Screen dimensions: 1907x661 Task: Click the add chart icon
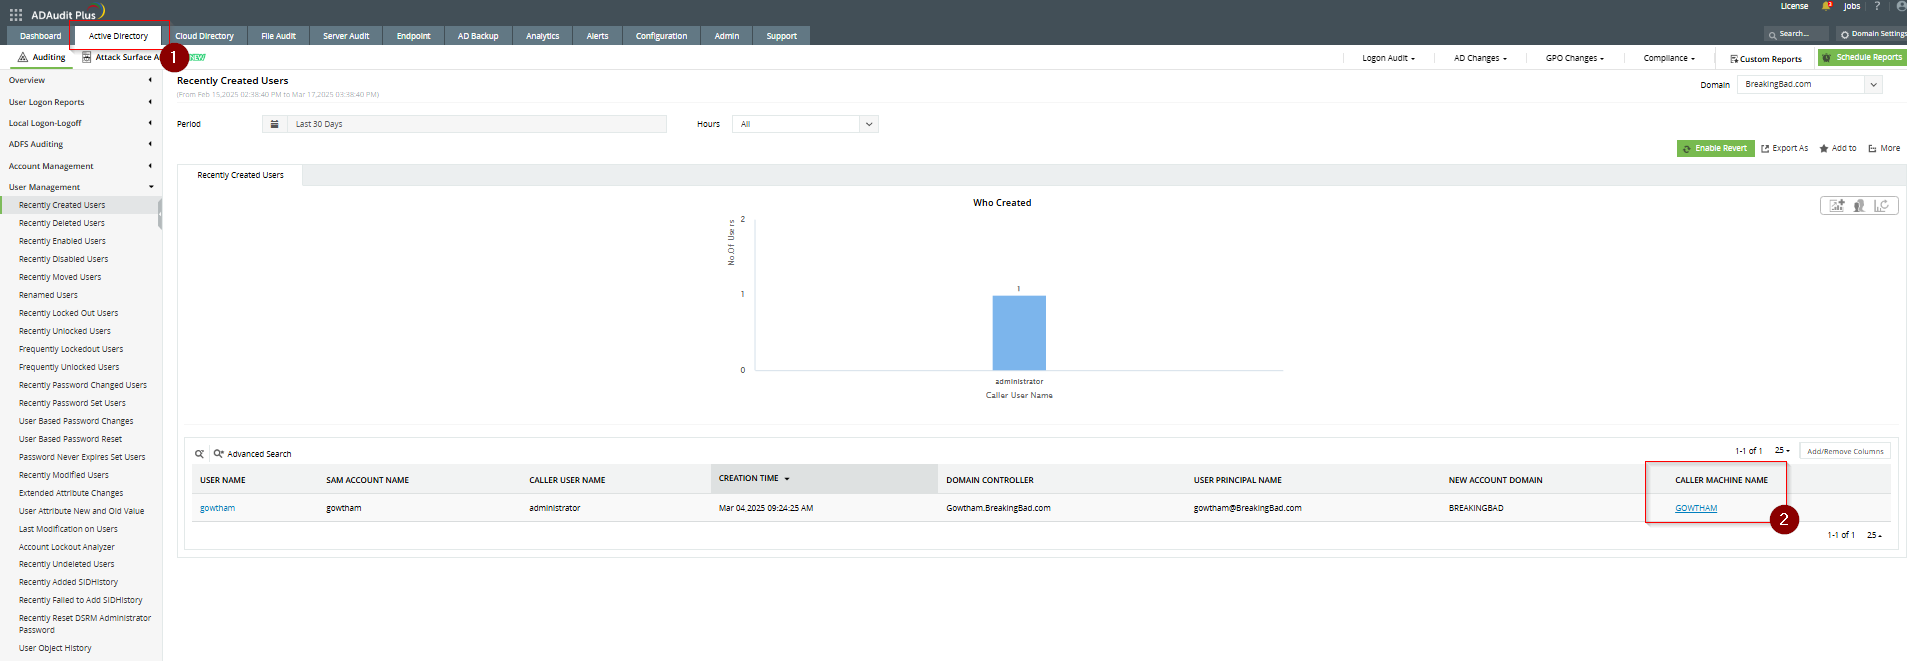point(1837,206)
